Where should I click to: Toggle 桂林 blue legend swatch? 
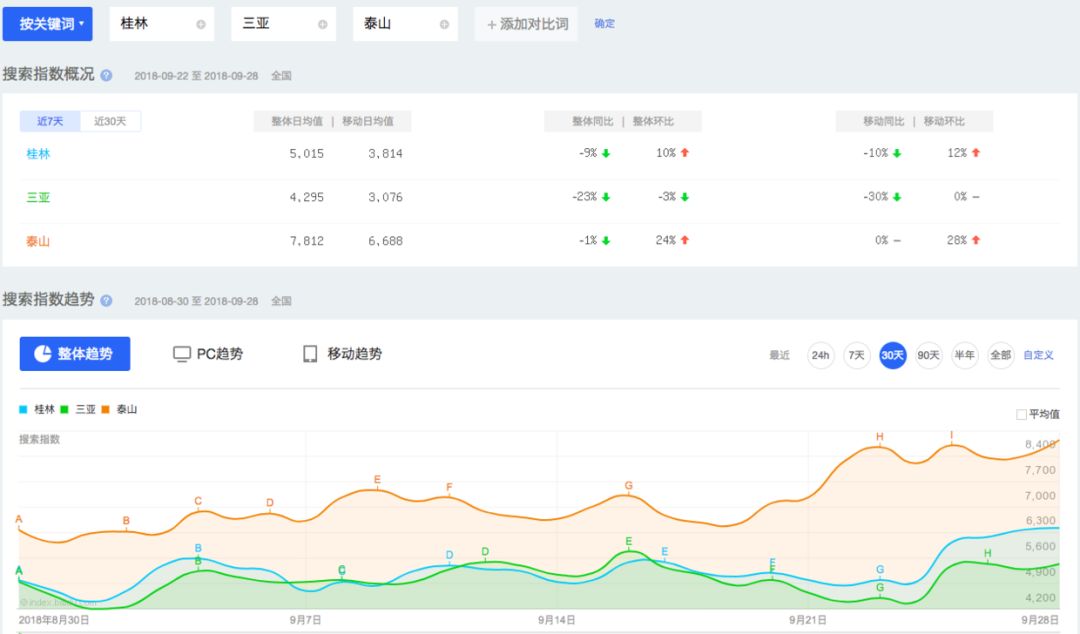coord(23,409)
